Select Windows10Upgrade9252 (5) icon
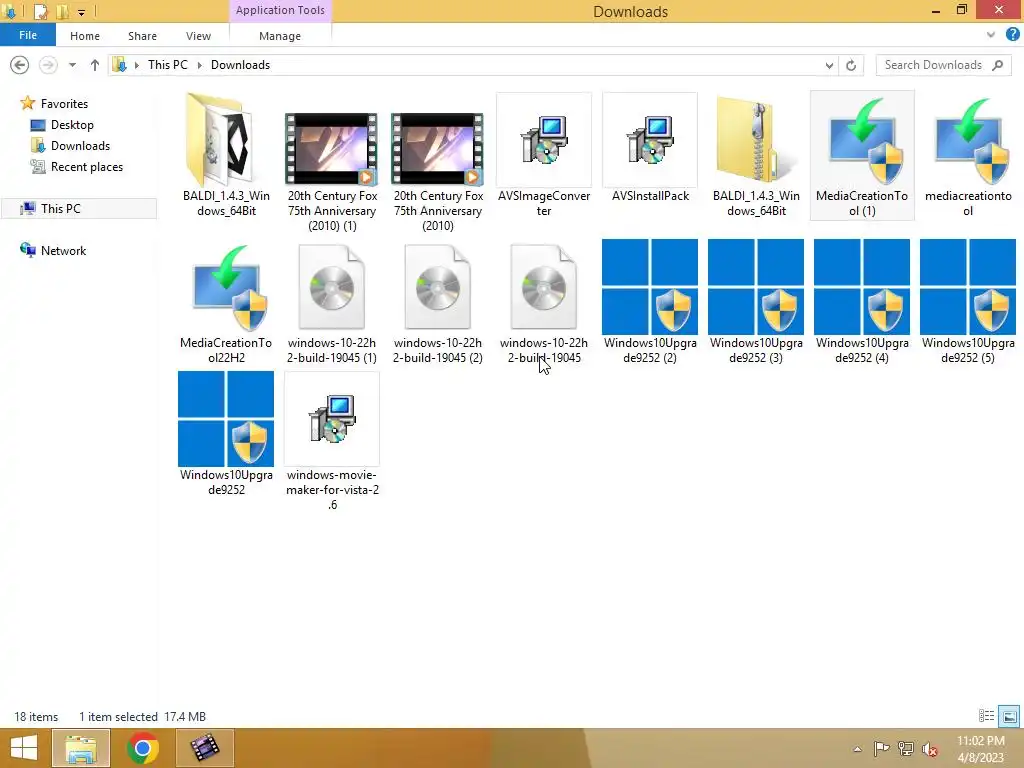The height and width of the screenshot is (768, 1024). point(968,287)
